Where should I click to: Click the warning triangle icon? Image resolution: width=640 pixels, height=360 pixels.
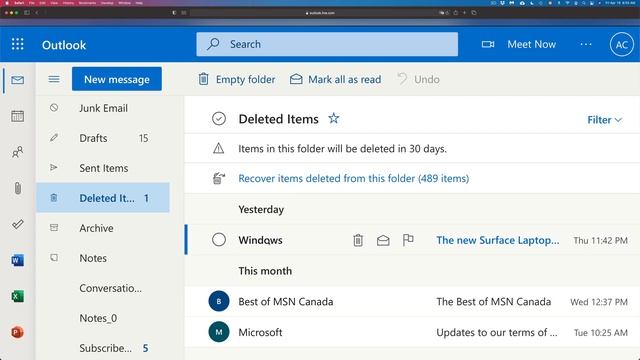pyautogui.click(x=219, y=148)
